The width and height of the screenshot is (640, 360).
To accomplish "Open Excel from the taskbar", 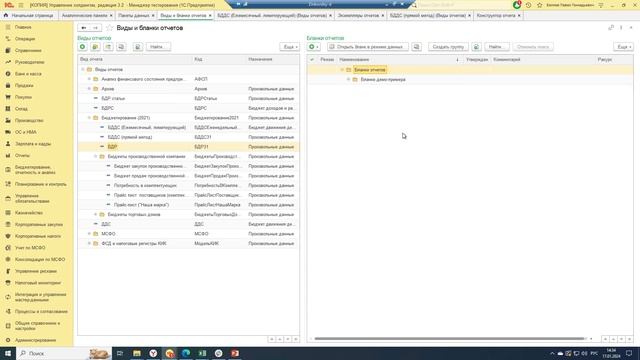I will [202, 353].
